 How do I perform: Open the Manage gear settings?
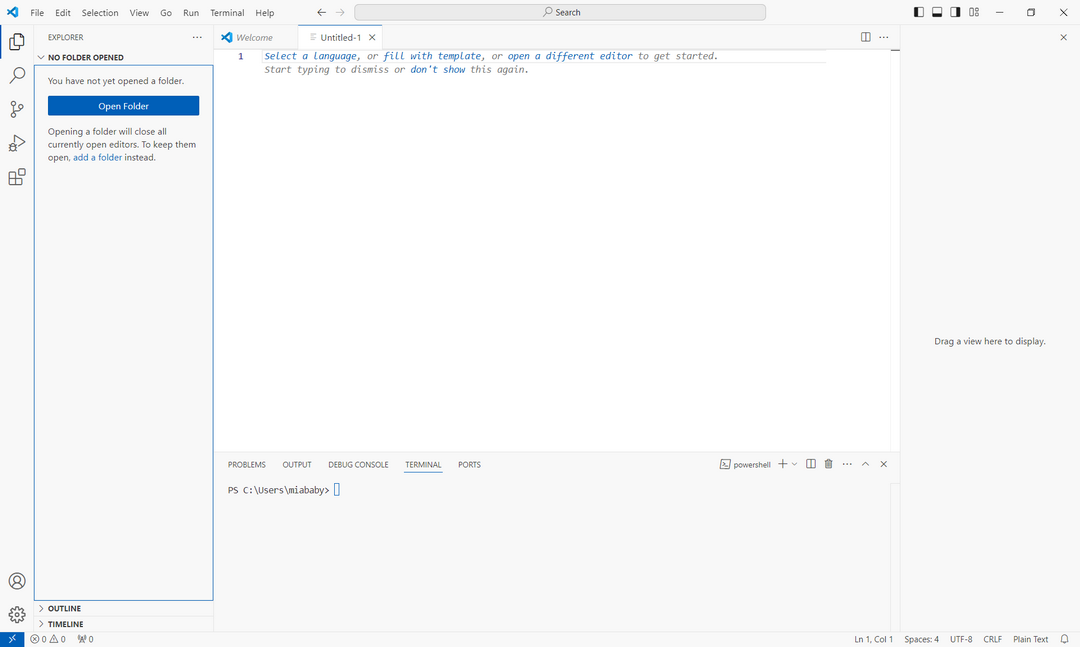17,614
